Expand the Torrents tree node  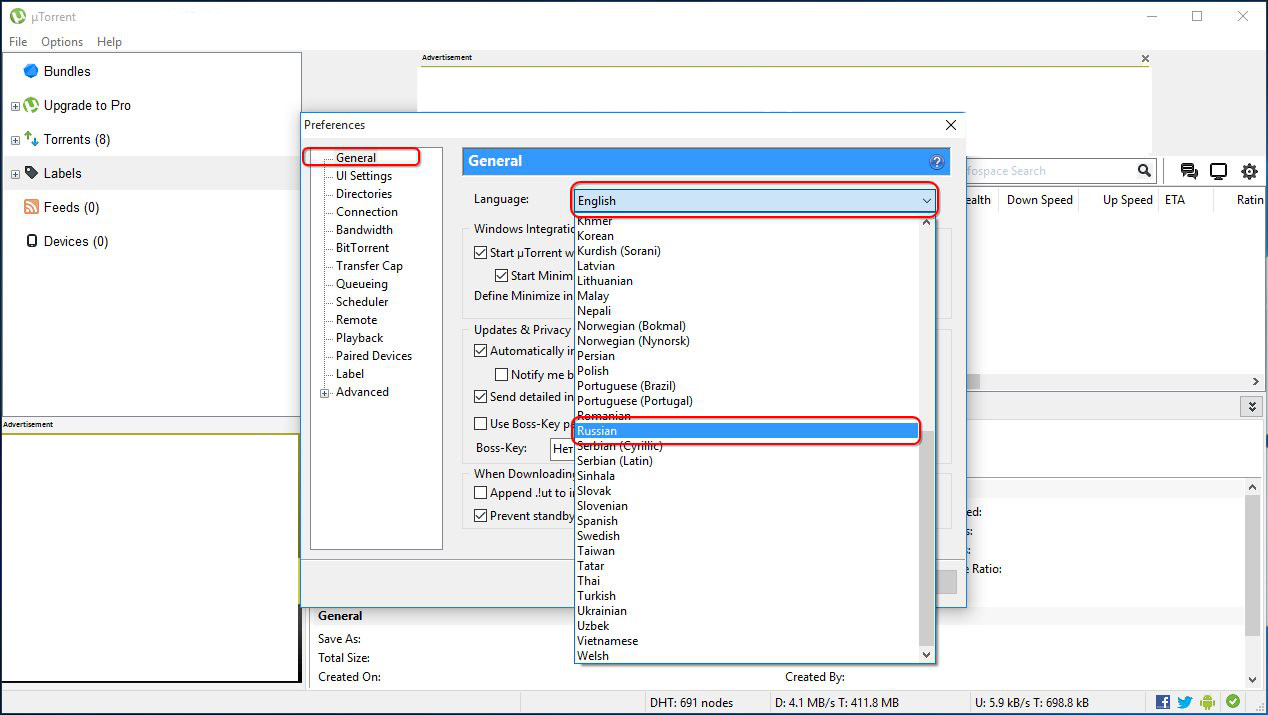coord(15,140)
